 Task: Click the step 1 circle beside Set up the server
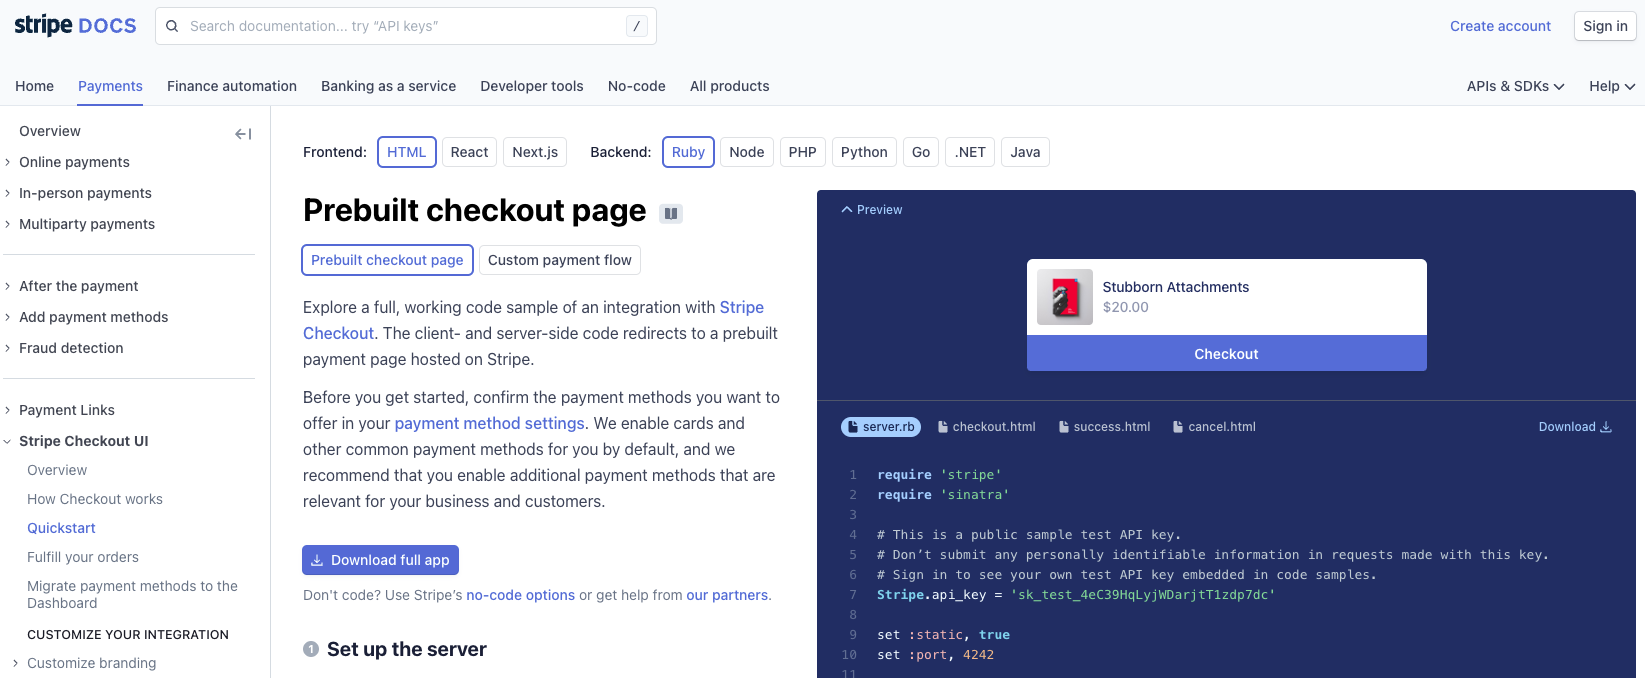311,649
